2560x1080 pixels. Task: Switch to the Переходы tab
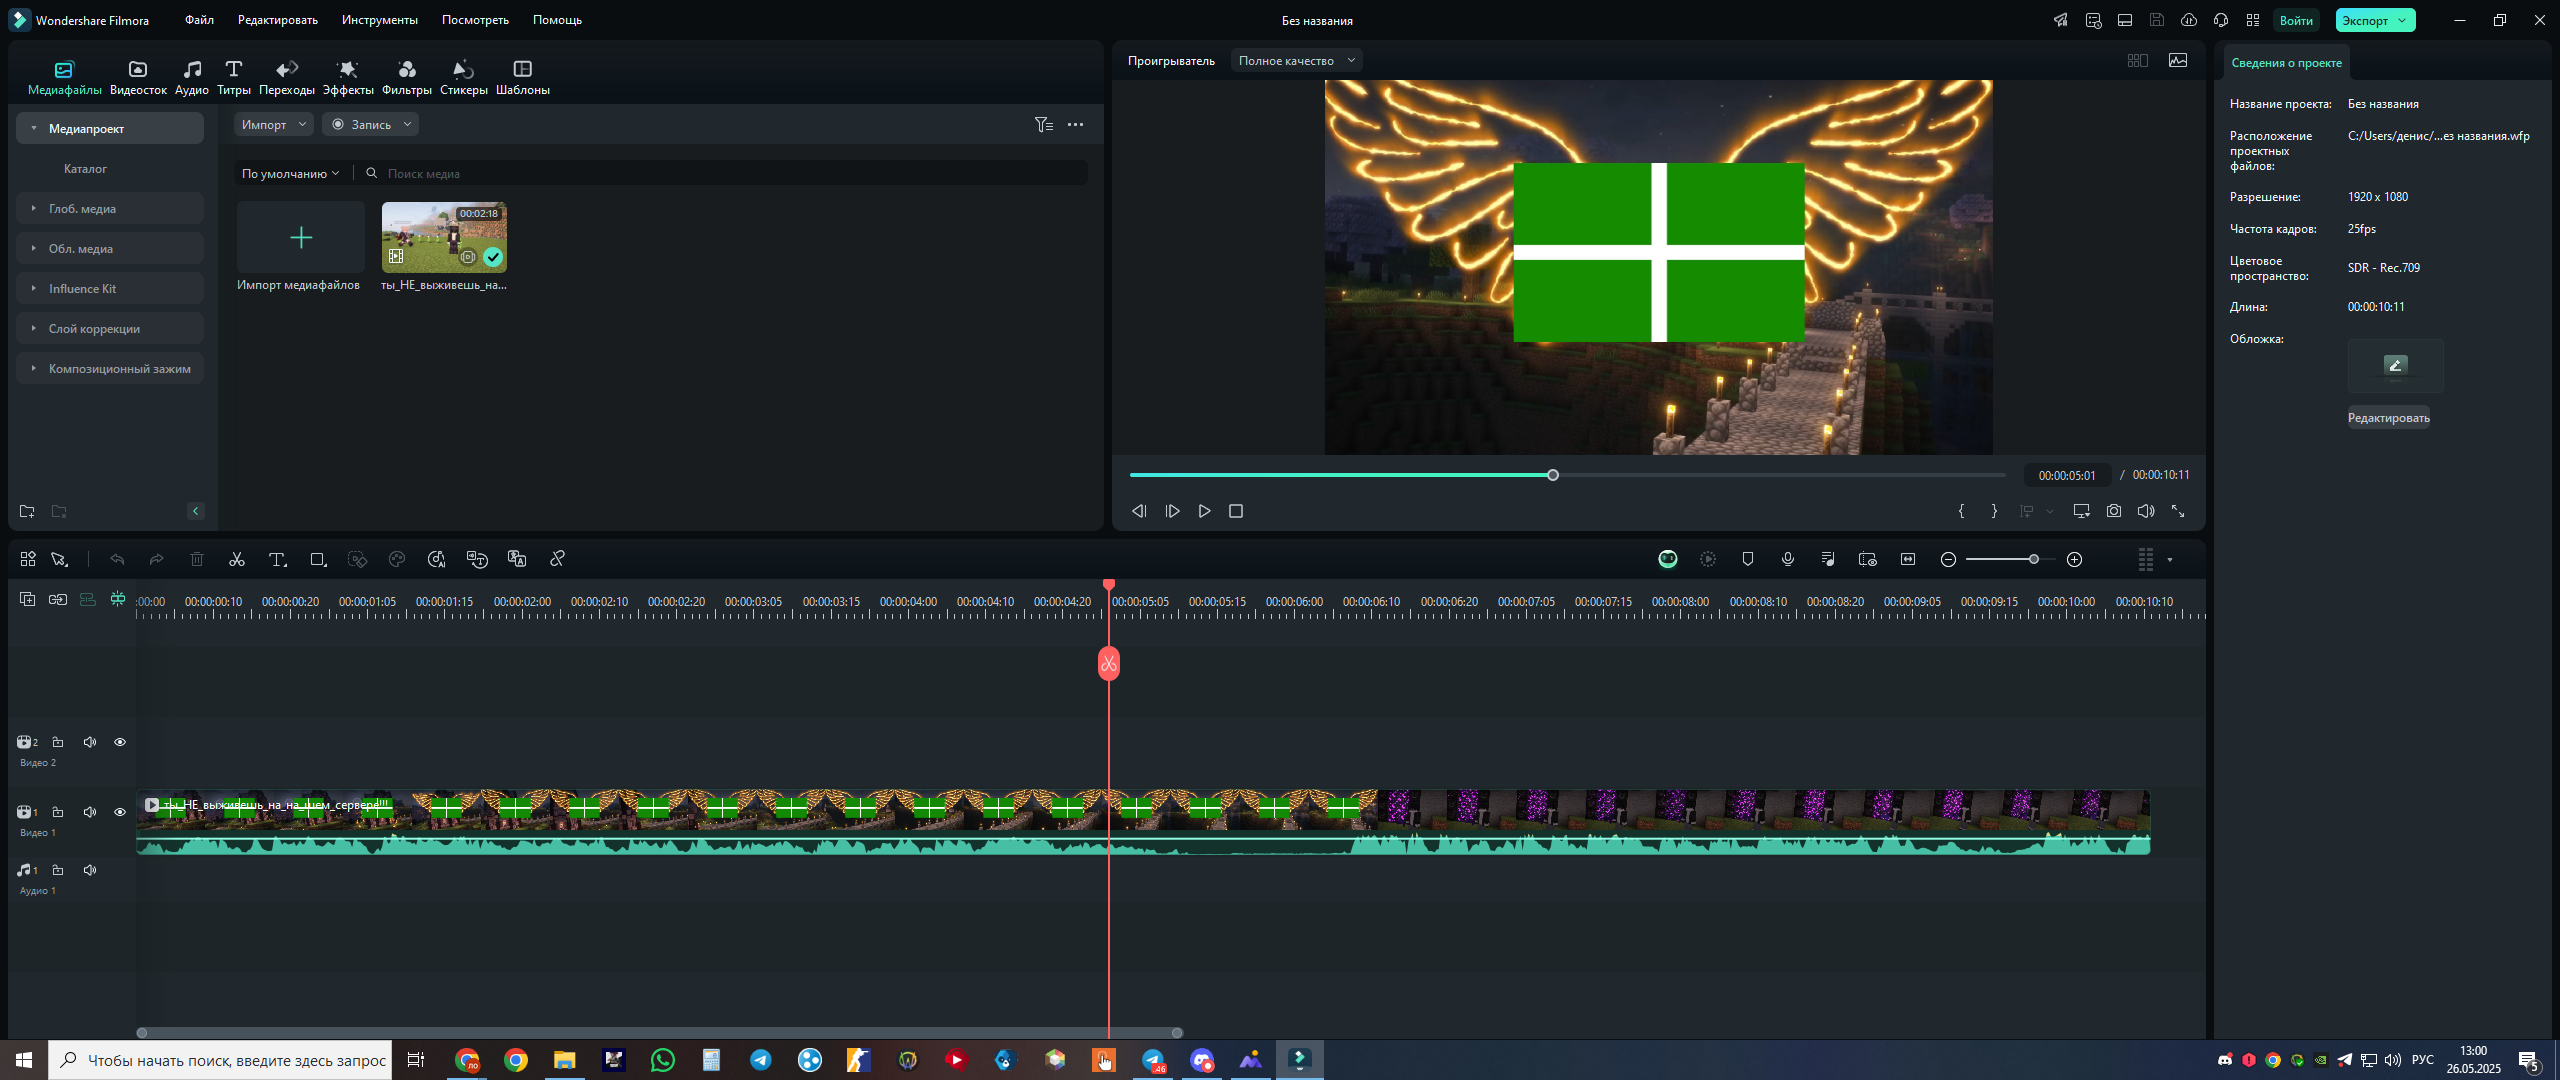(286, 77)
